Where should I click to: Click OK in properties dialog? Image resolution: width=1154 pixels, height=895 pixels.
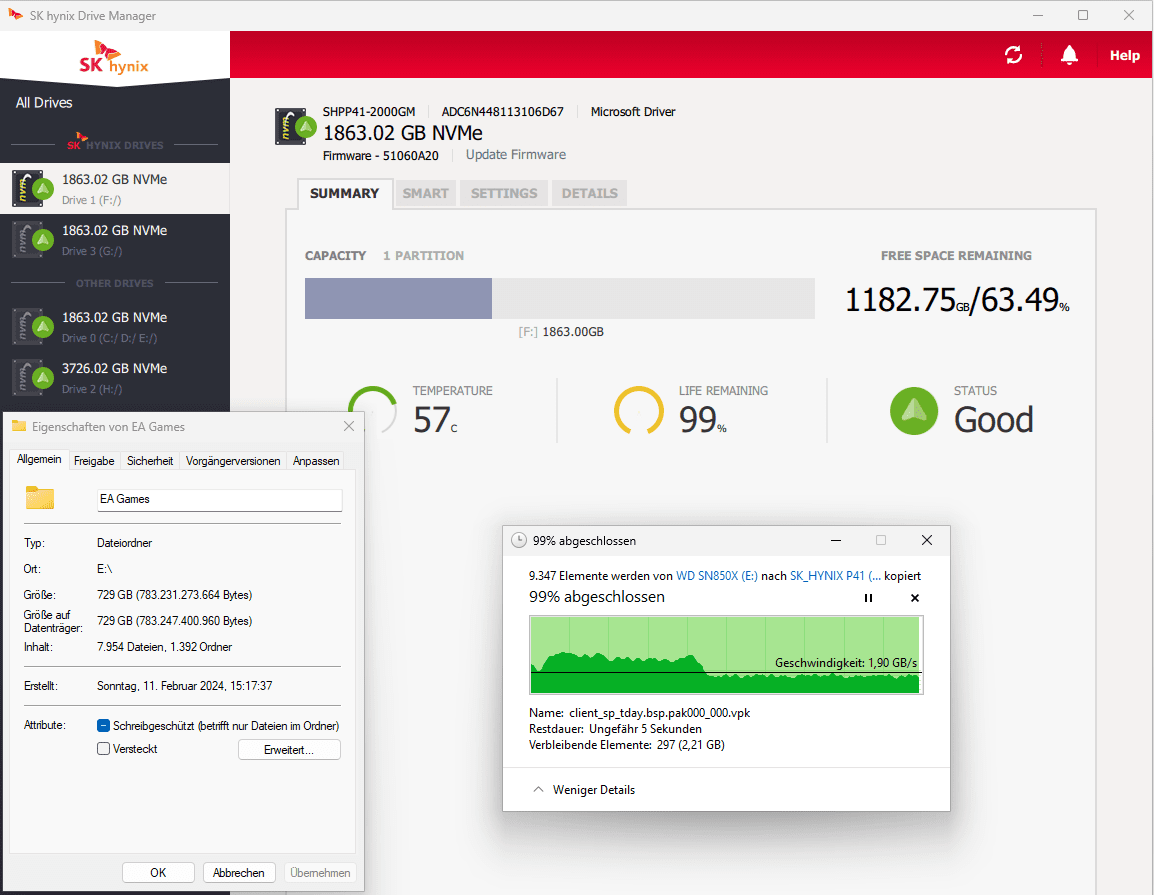[158, 873]
